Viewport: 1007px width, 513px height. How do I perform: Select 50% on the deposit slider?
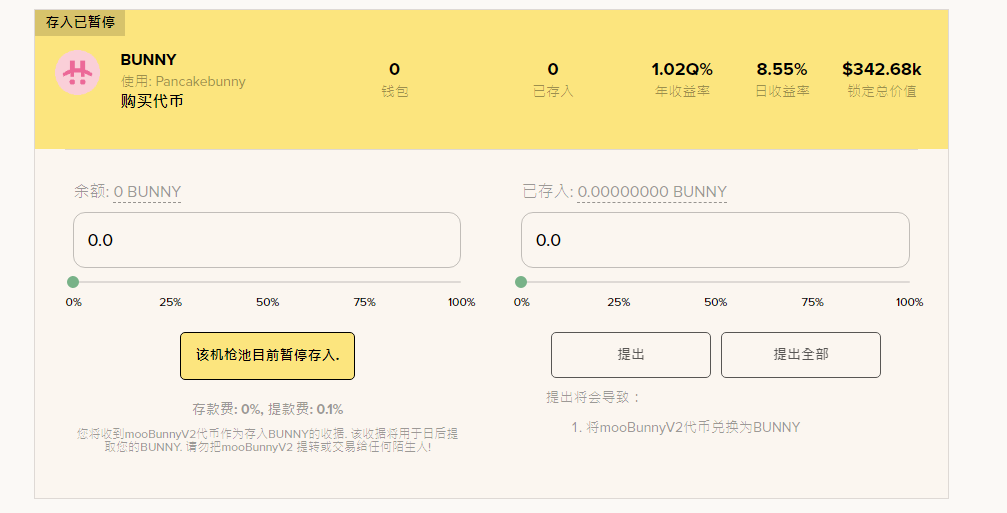pos(267,302)
